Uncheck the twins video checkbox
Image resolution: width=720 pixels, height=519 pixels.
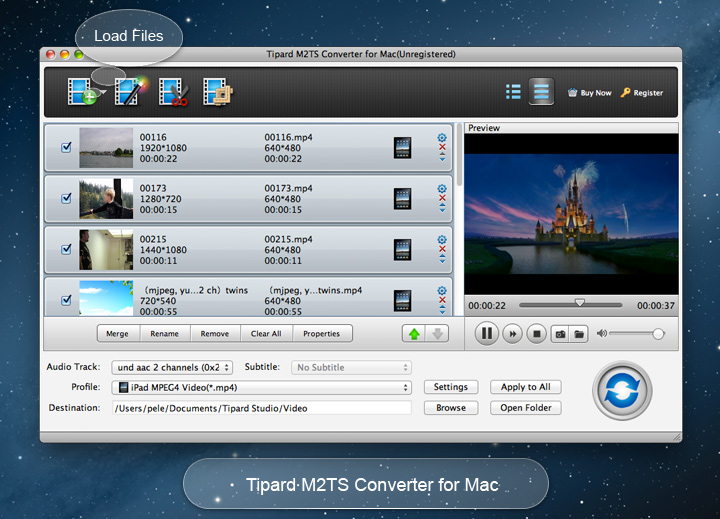[x=66, y=300]
